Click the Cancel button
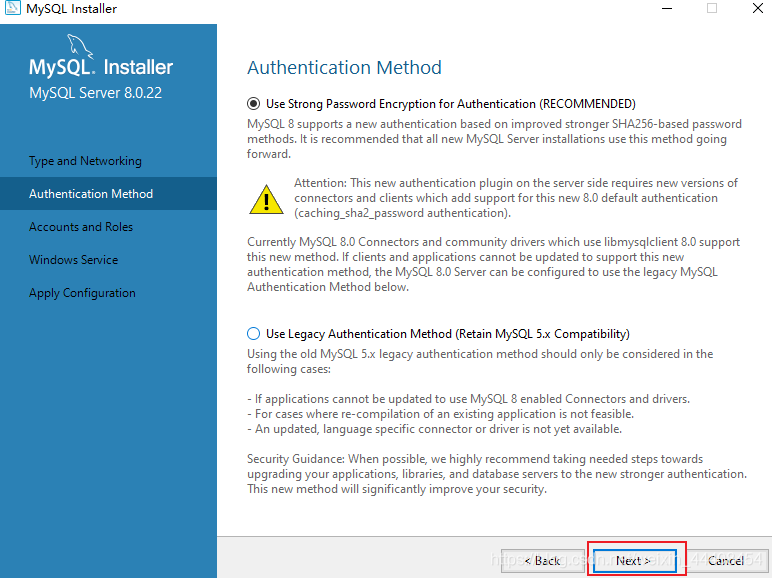 [726, 560]
